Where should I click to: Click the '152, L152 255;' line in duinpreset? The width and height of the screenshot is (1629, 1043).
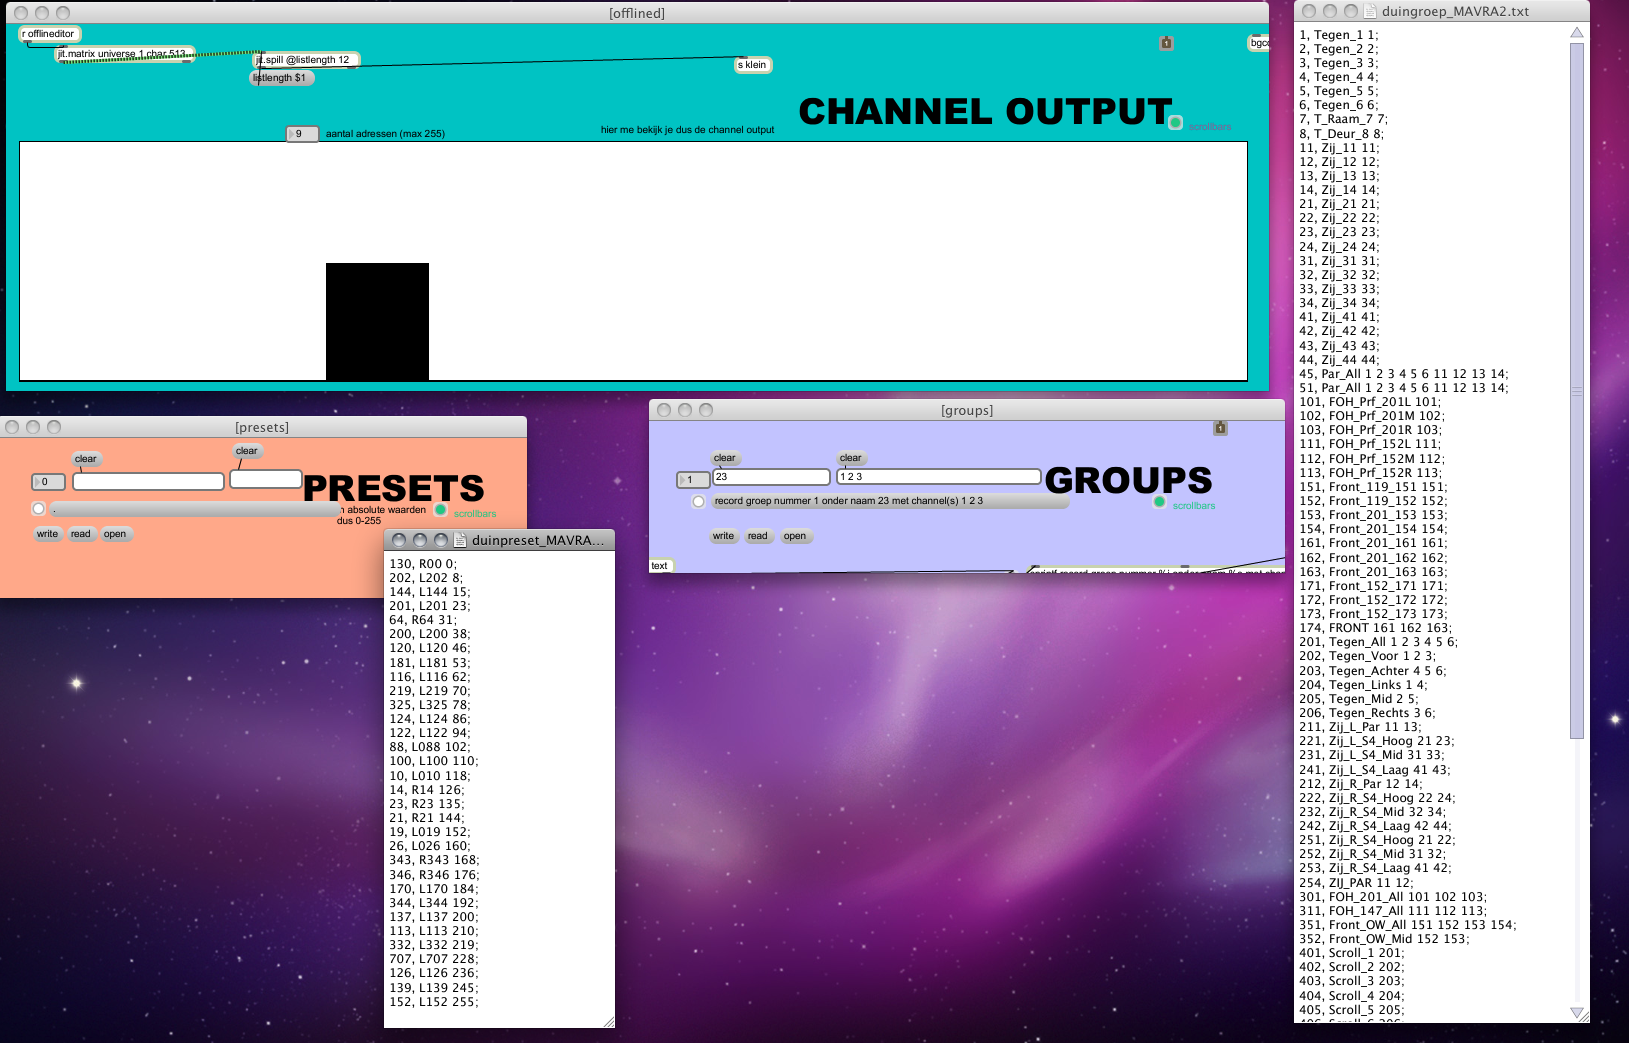click(x=434, y=1002)
